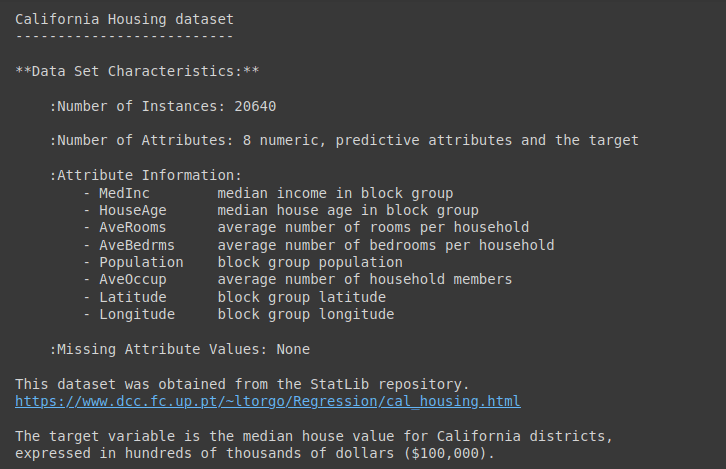Click "median income in block group" description
This screenshot has height=469, width=726.
pos(335,193)
